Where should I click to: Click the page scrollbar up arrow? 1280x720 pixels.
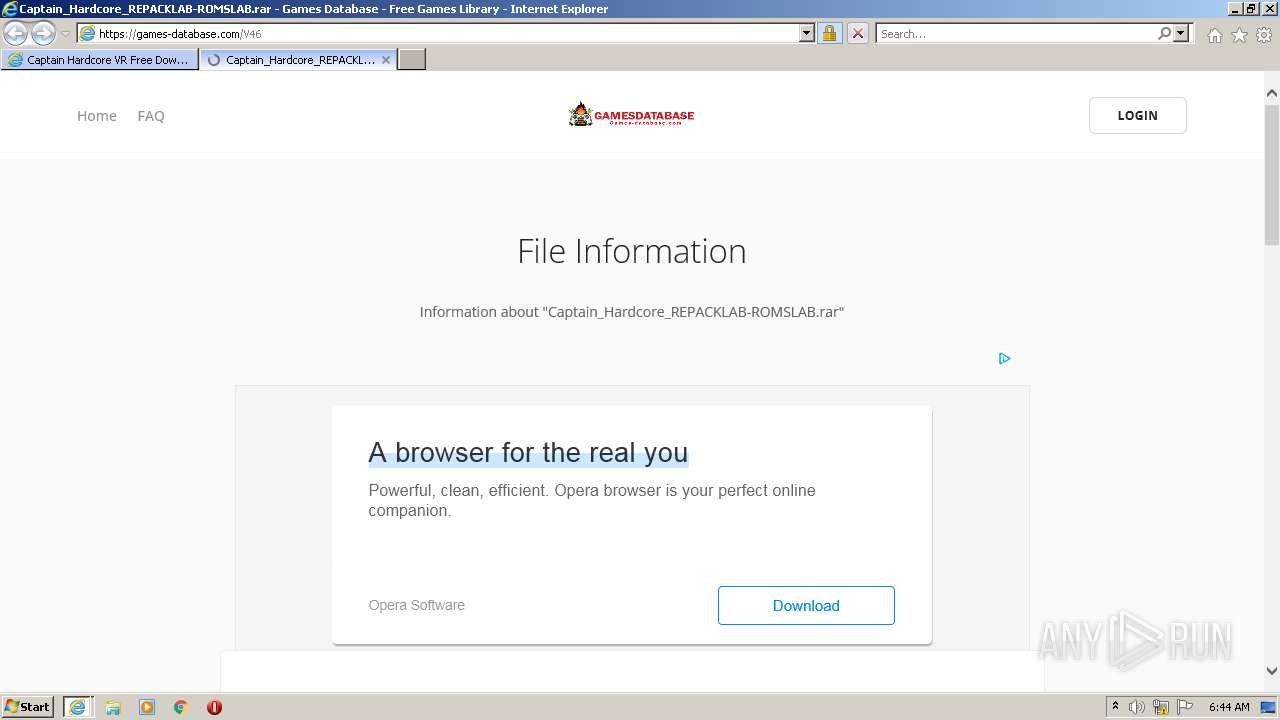[1272, 93]
